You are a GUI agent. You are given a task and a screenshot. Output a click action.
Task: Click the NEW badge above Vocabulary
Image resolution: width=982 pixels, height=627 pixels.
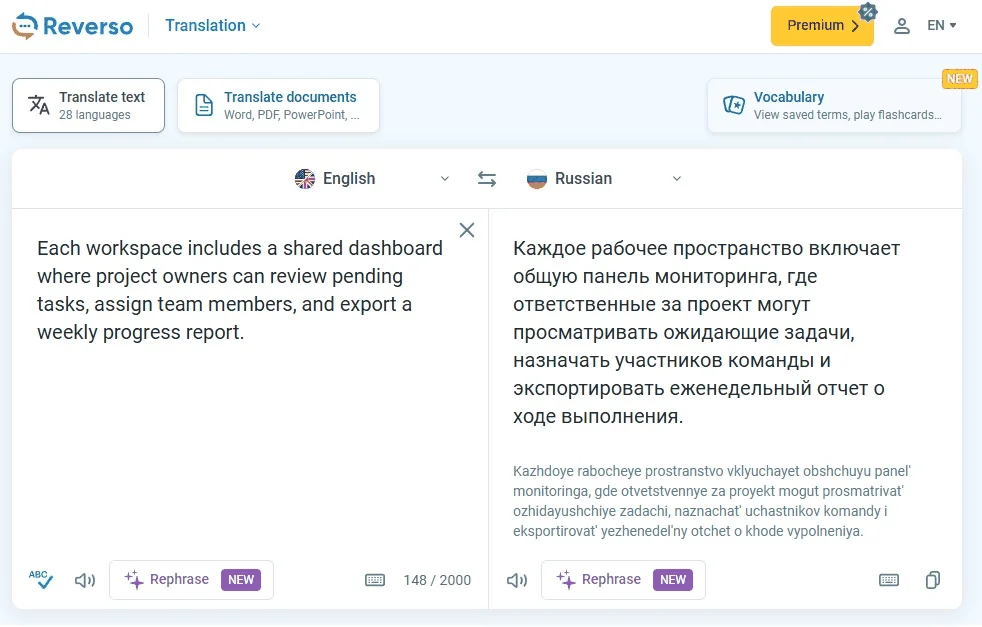[x=959, y=79]
